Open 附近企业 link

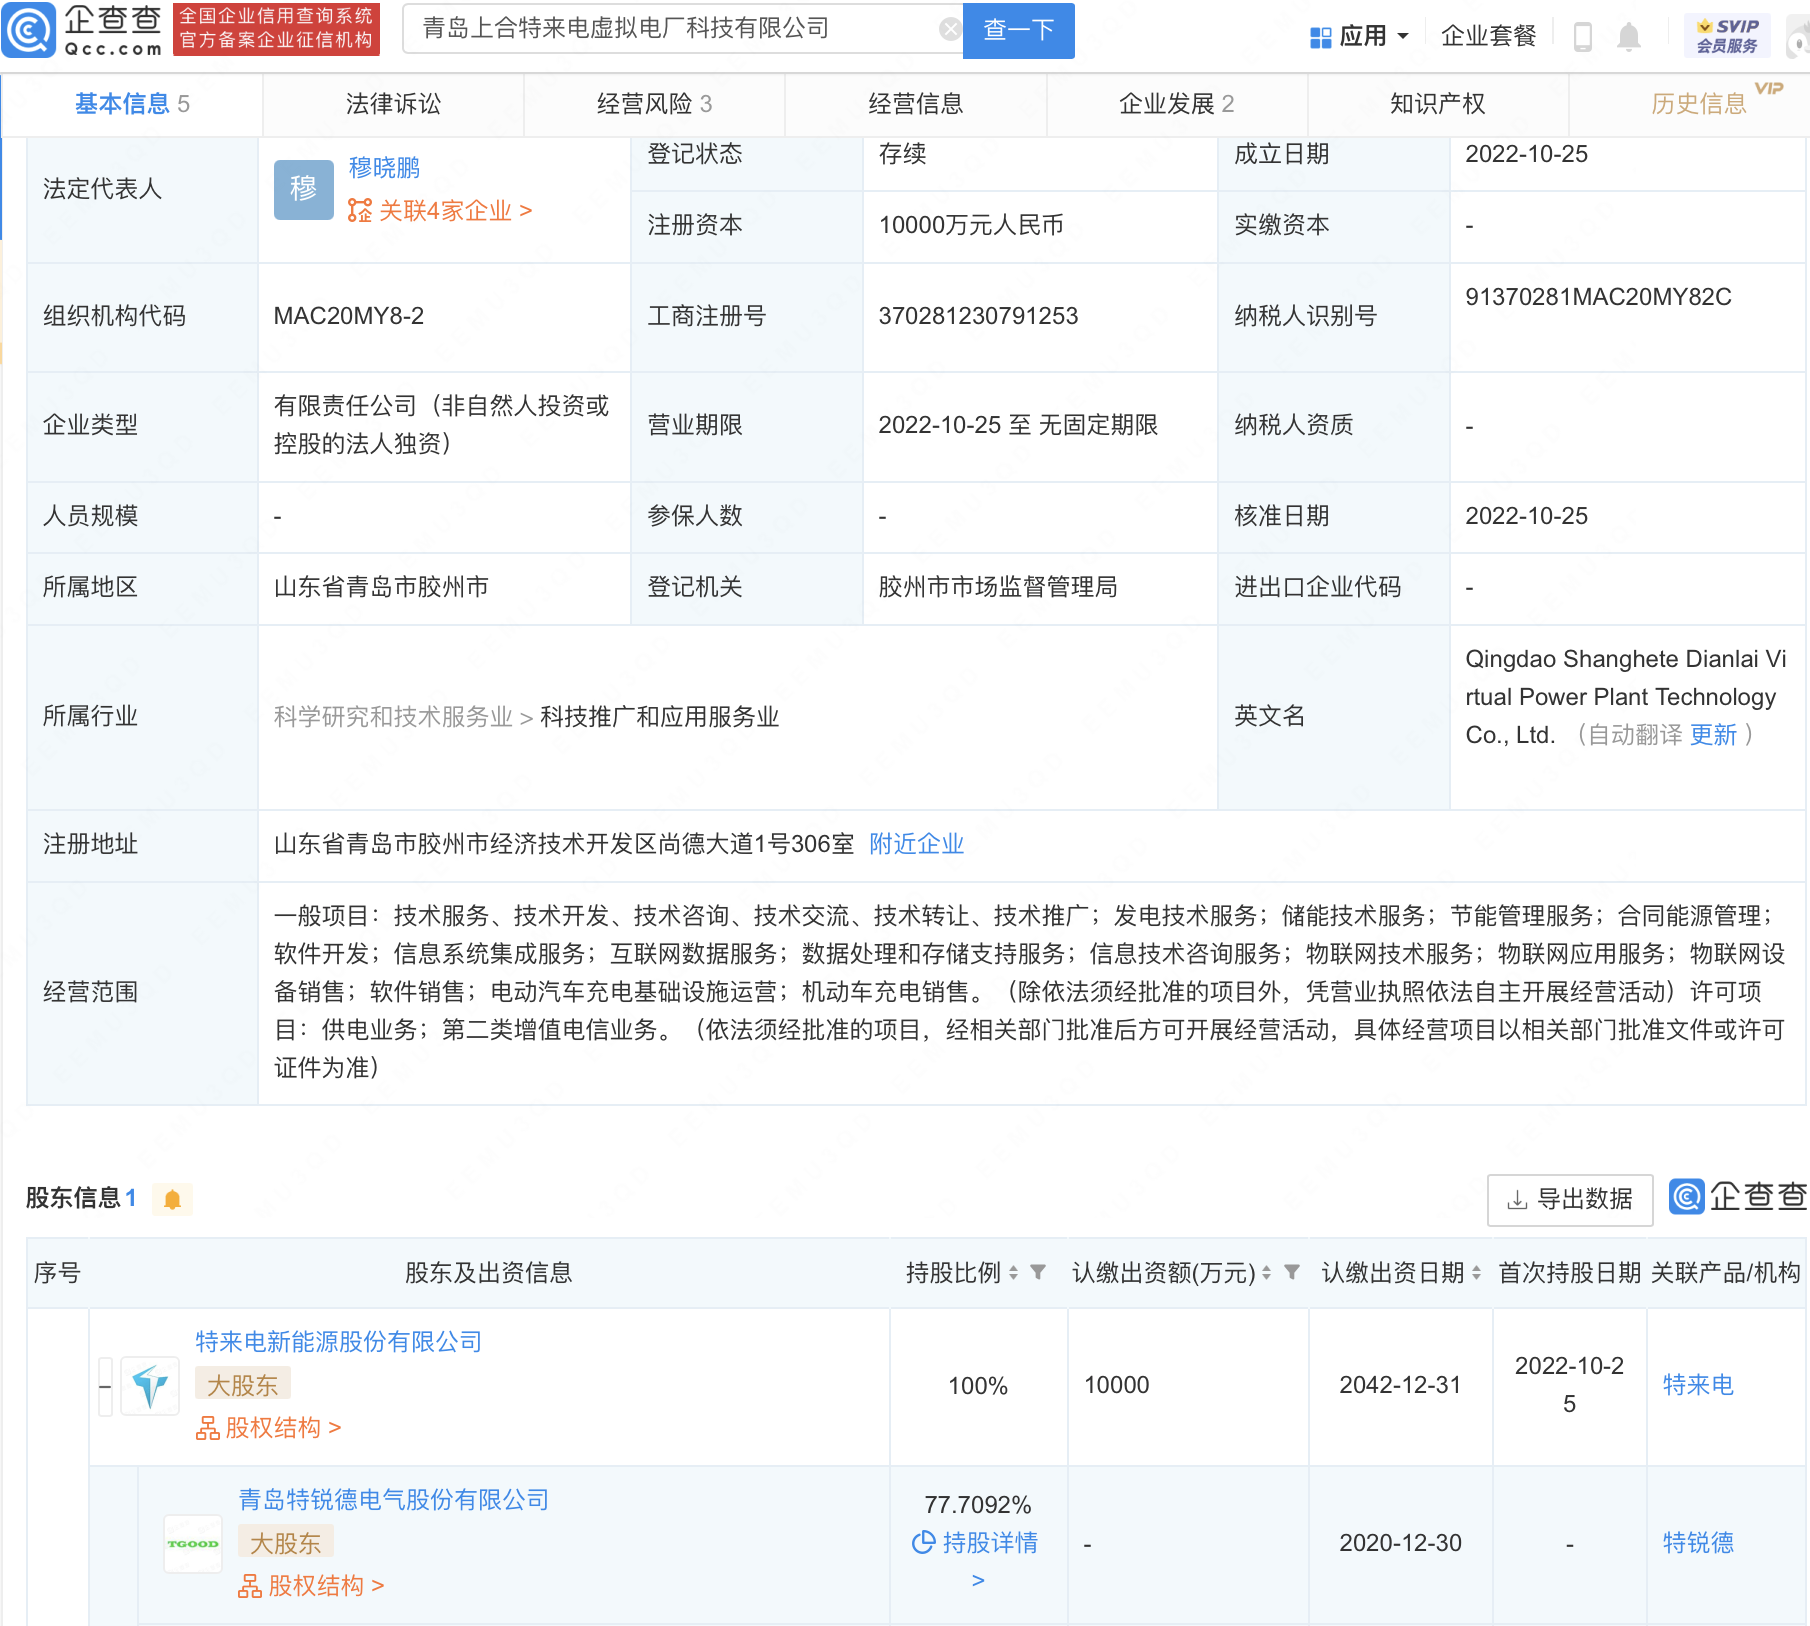pos(916,844)
